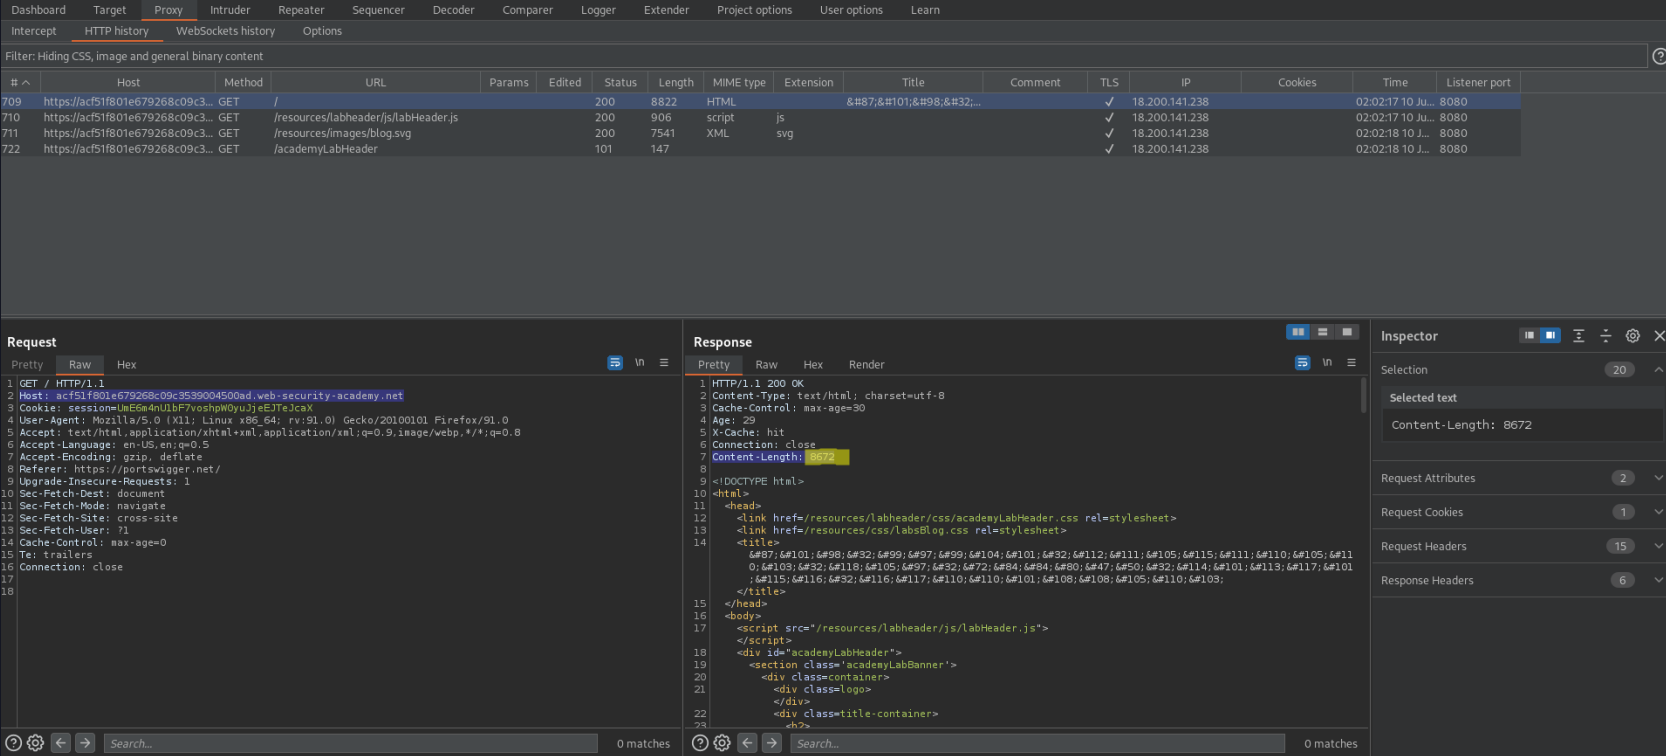Click highlighted Content-Length value 8672
This screenshot has height=756, width=1666.
(x=822, y=457)
